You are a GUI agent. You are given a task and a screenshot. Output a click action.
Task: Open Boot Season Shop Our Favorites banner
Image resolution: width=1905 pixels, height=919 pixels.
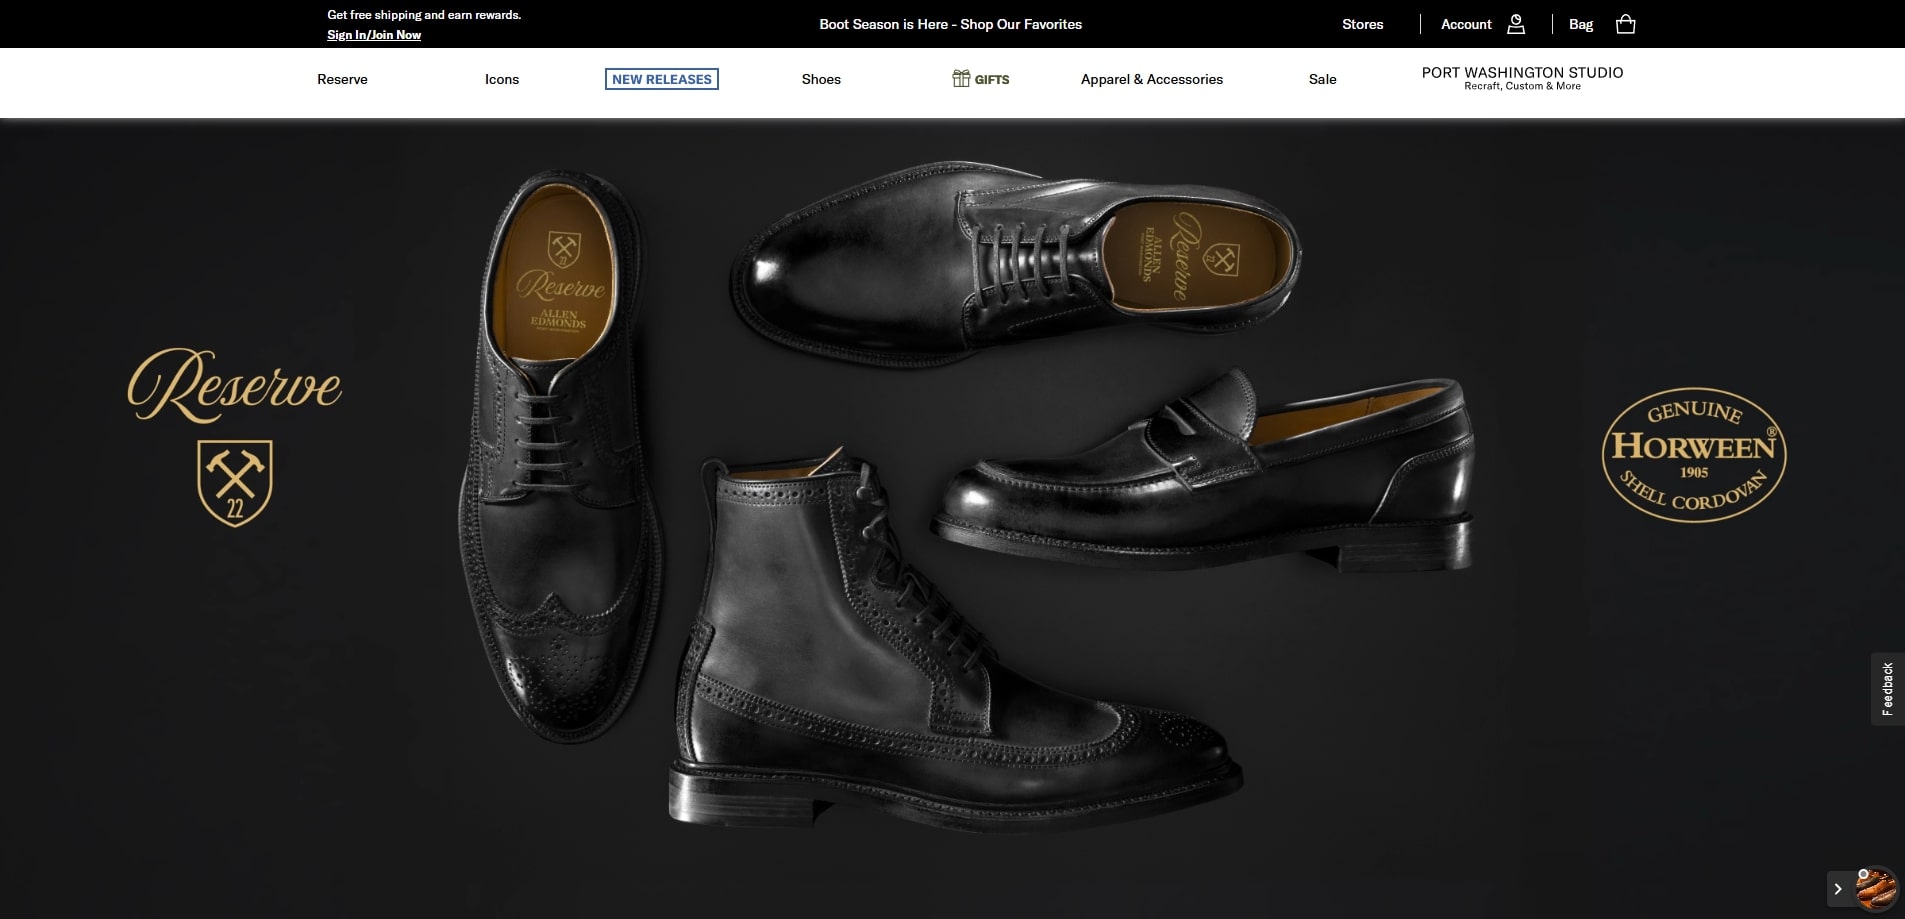tap(950, 24)
